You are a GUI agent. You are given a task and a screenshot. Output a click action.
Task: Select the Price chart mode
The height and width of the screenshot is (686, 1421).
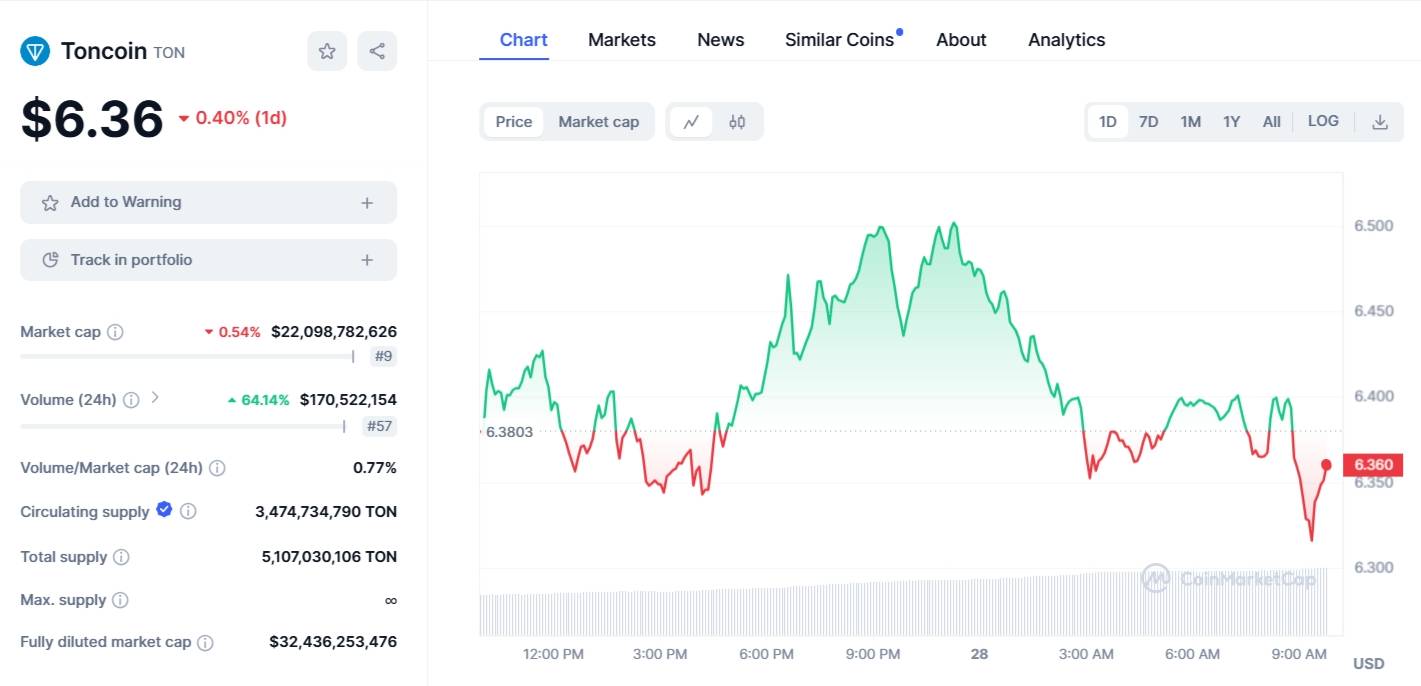(x=514, y=122)
